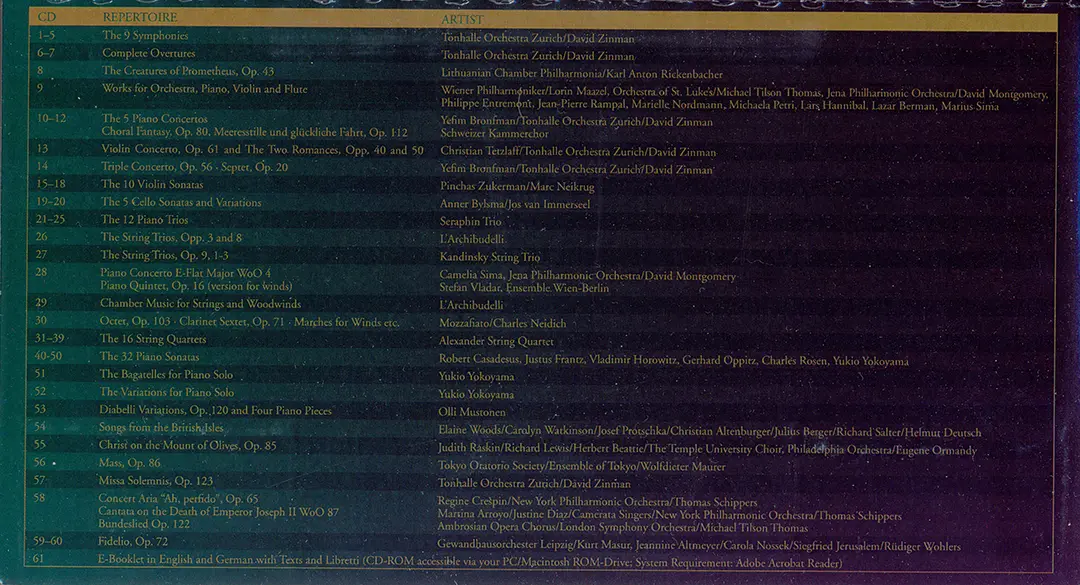Click 'Camelia Sima, Jena Philharmonic Orchestra' artist

point(588,276)
